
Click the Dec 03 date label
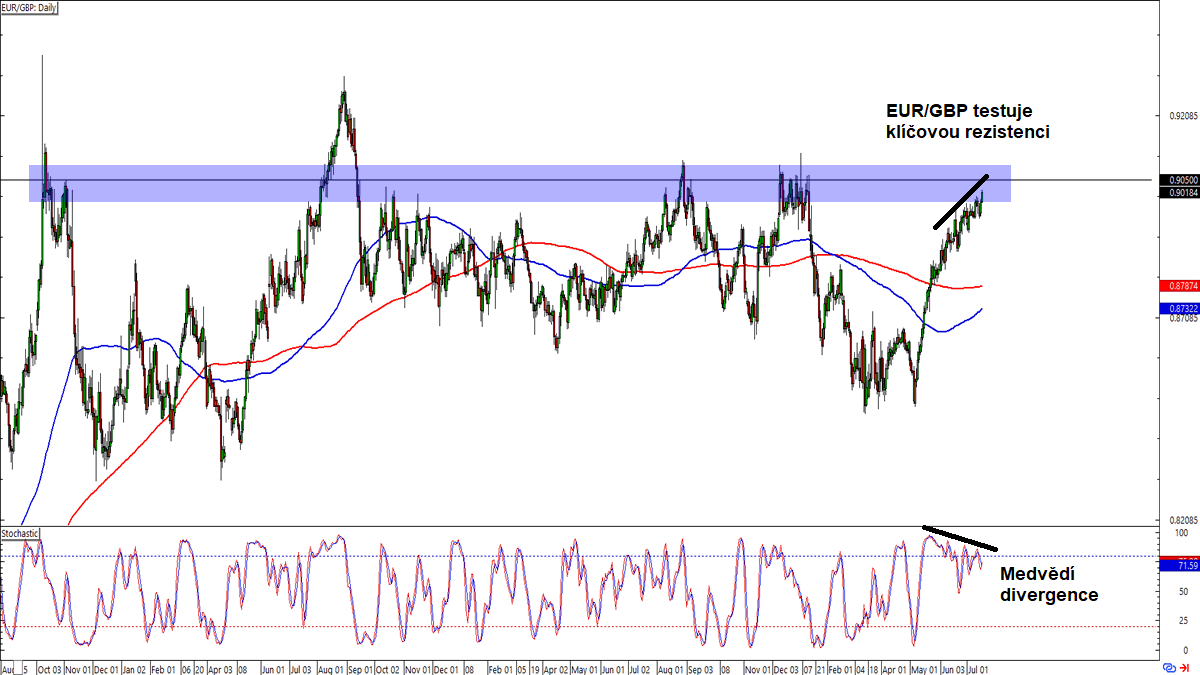[x=786, y=668]
